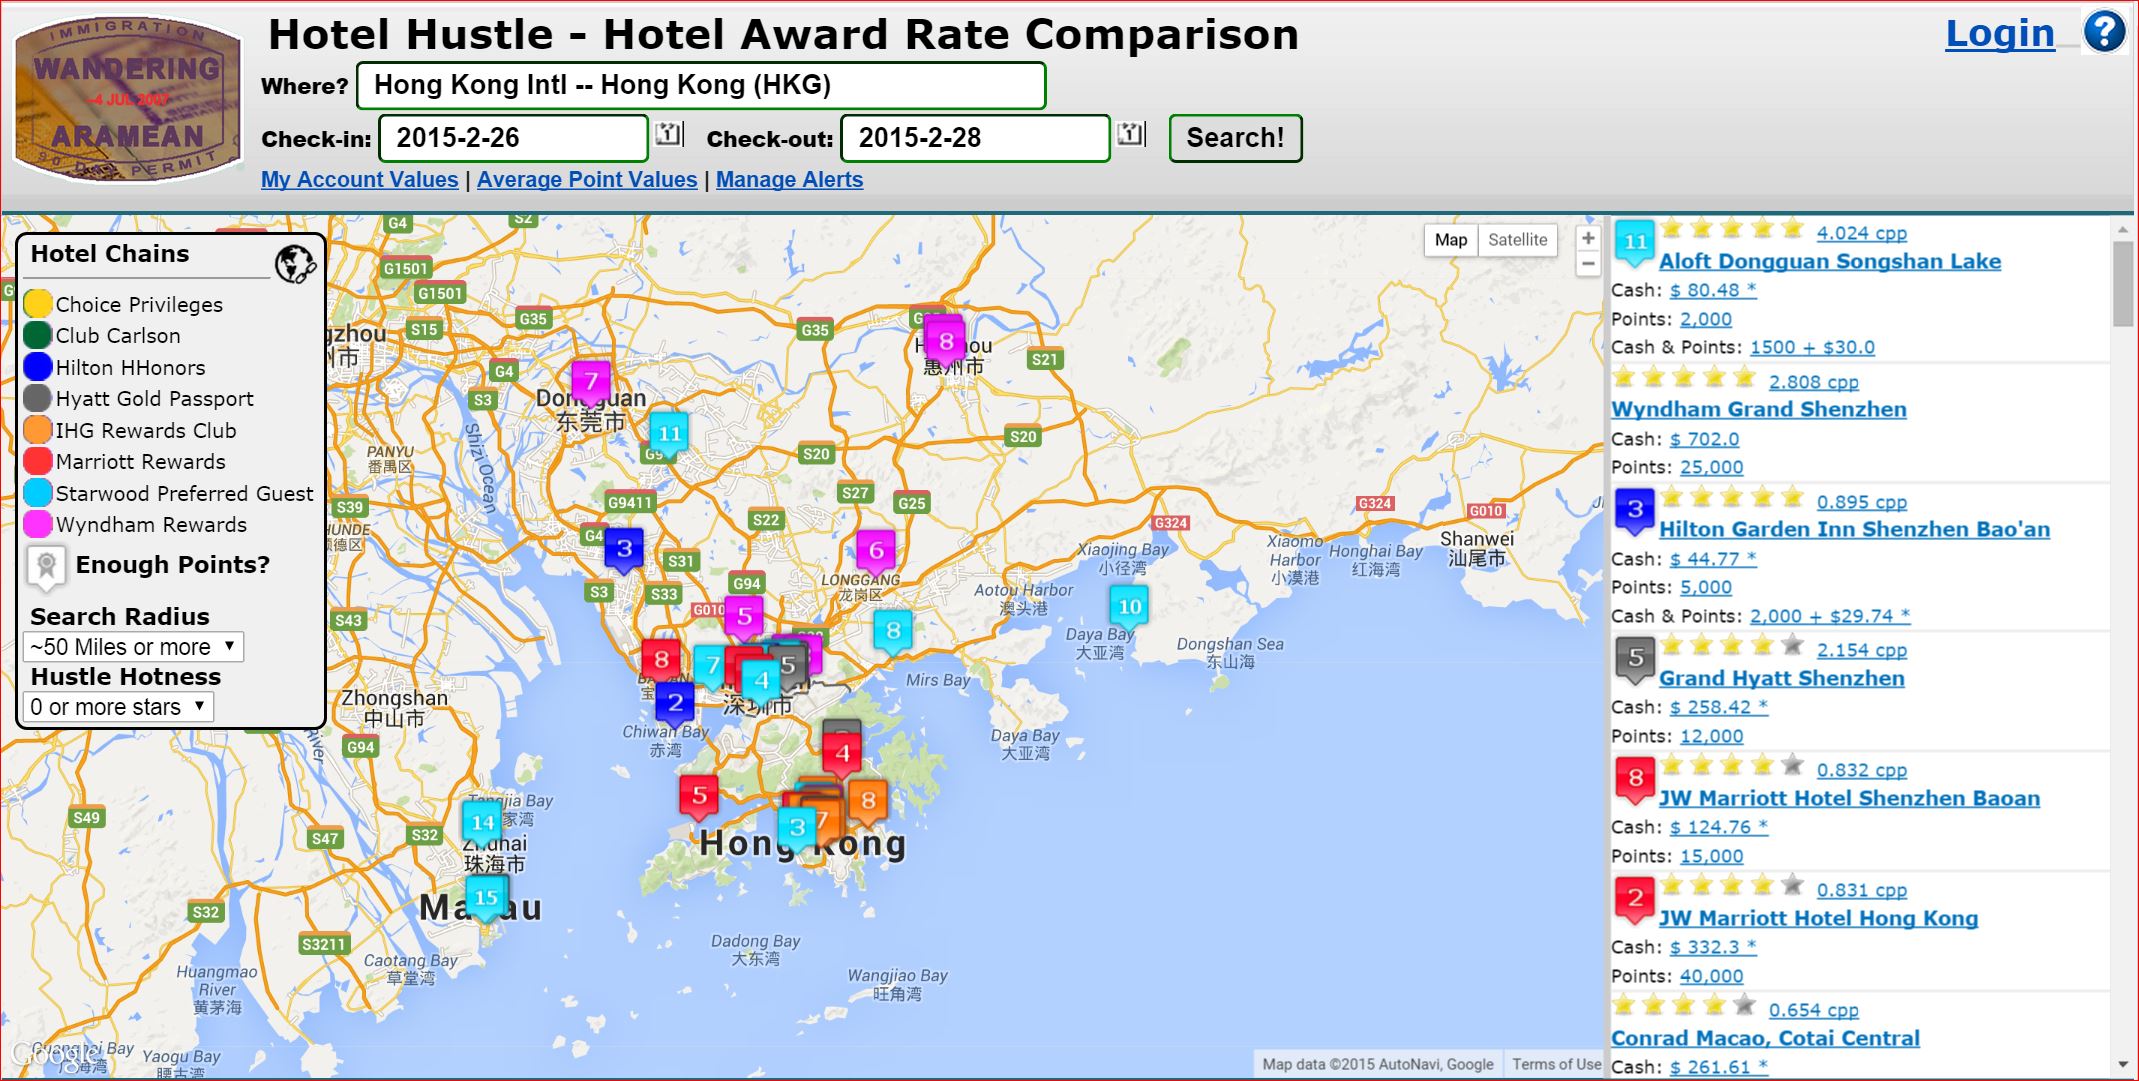The width and height of the screenshot is (2139, 1081).
Task: Click the map zoom out minus button
Action: (x=1588, y=265)
